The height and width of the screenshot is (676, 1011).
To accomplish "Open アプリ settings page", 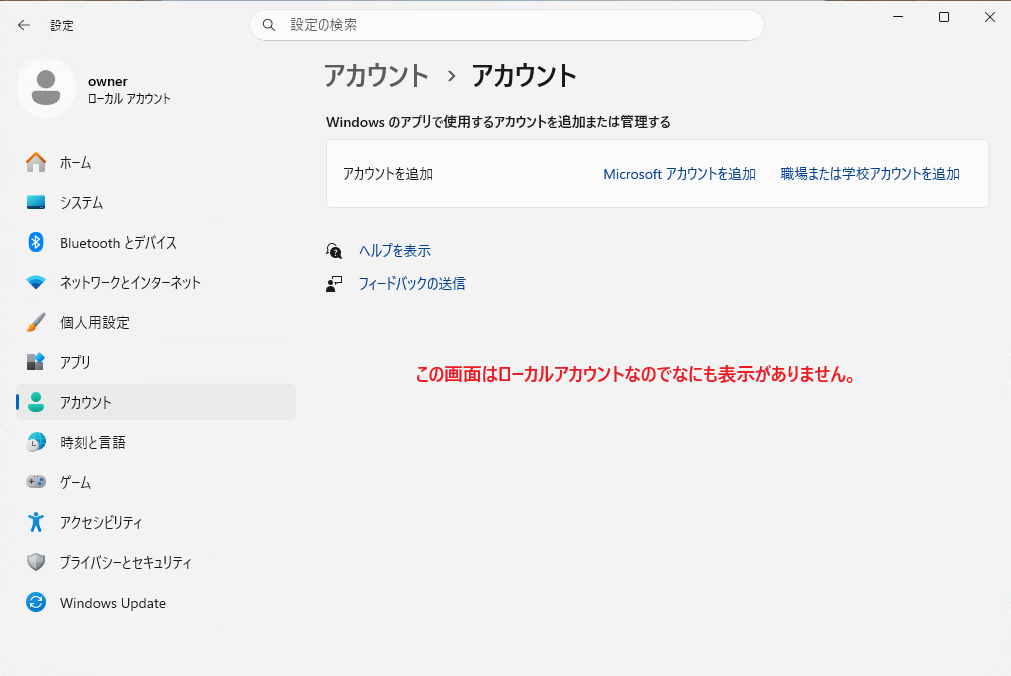I will [156, 362].
